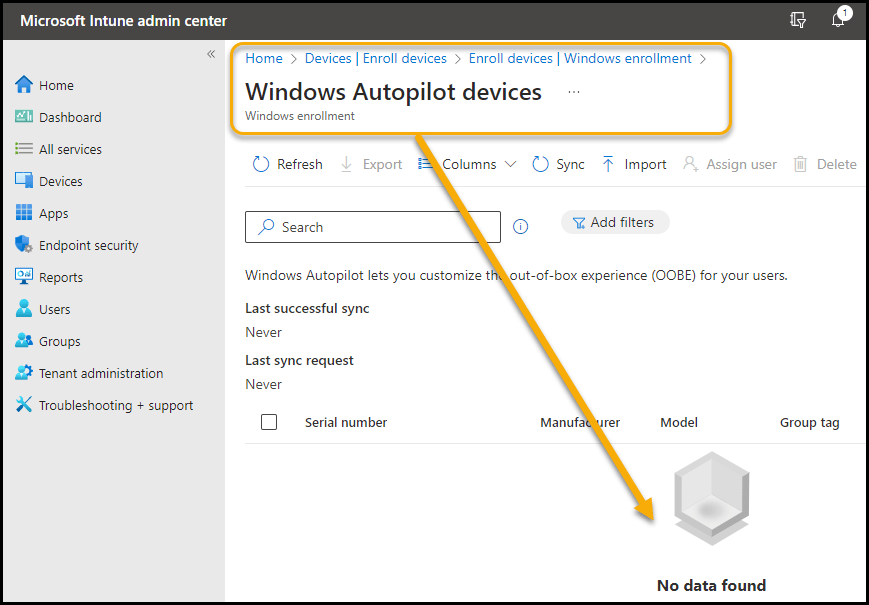The image size is (869, 605).
Task: Select Dashboard in the sidebar menu
Action: point(70,117)
